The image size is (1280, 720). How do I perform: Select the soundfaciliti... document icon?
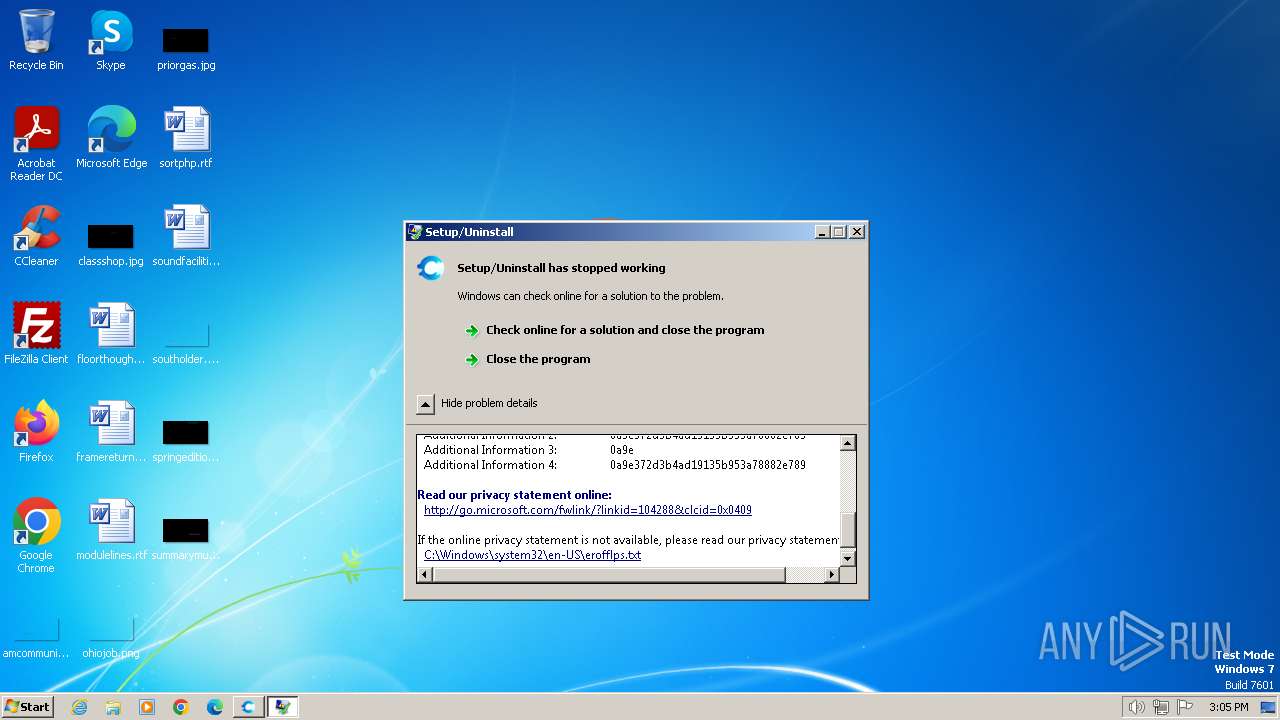(x=186, y=235)
